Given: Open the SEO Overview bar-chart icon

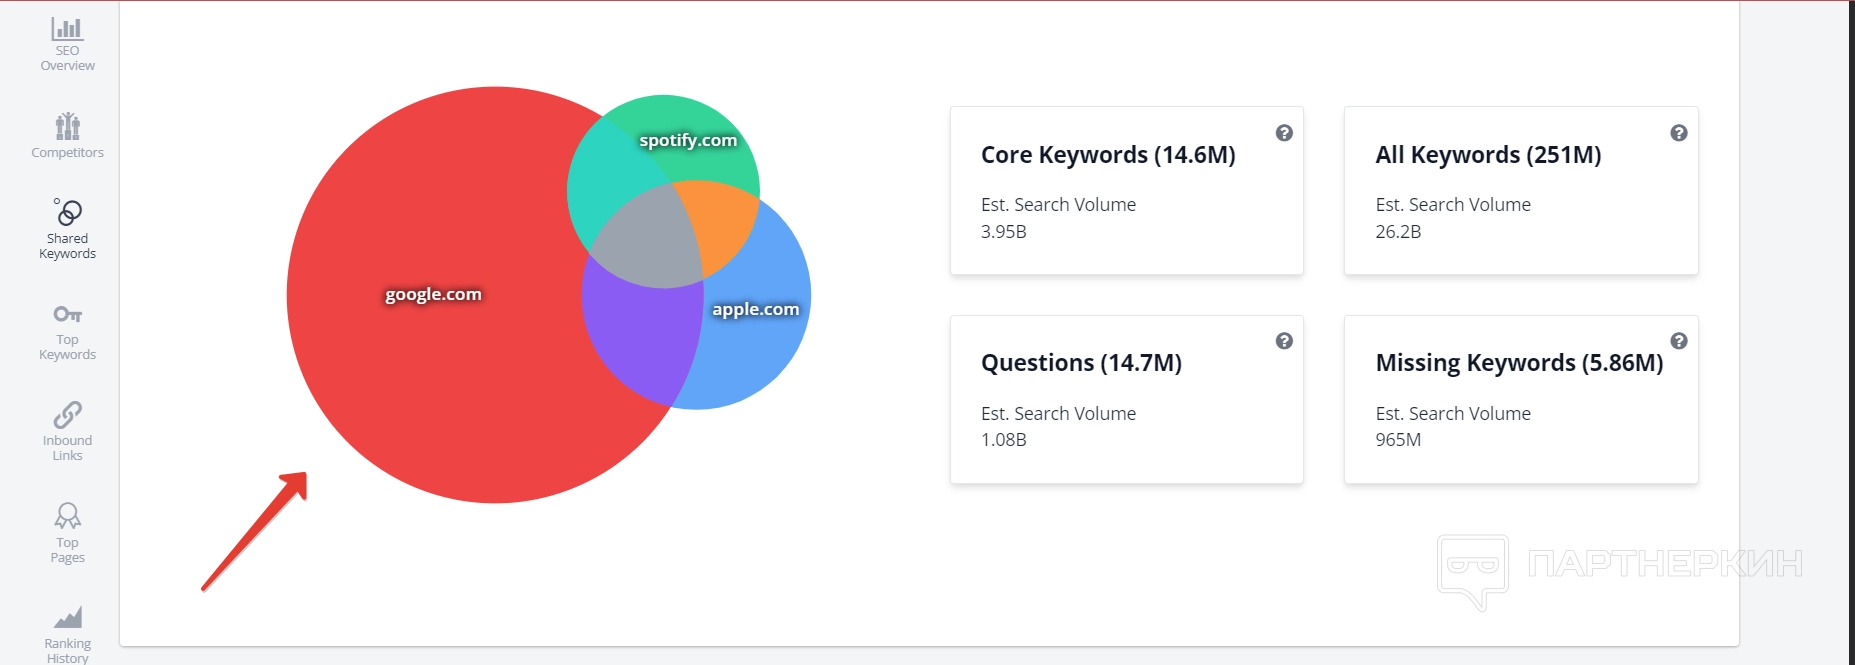Looking at the screenshot, I should pos(67,29).
